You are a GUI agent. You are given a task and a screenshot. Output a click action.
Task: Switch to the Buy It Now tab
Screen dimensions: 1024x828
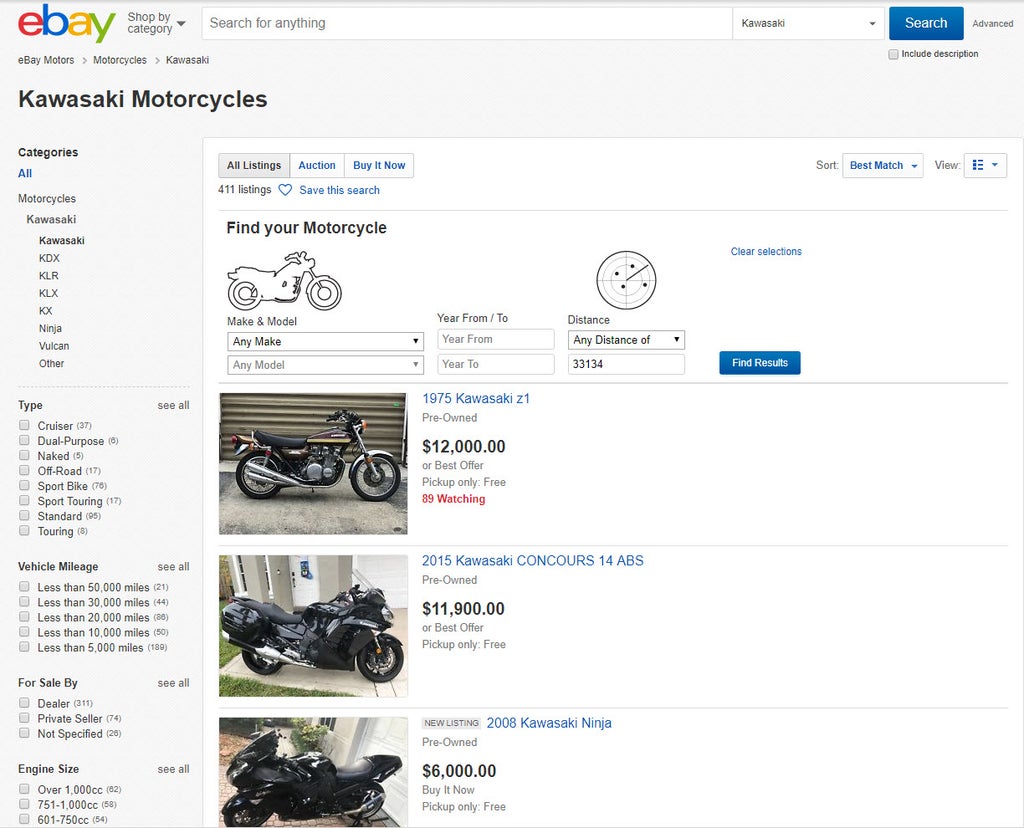379,166
